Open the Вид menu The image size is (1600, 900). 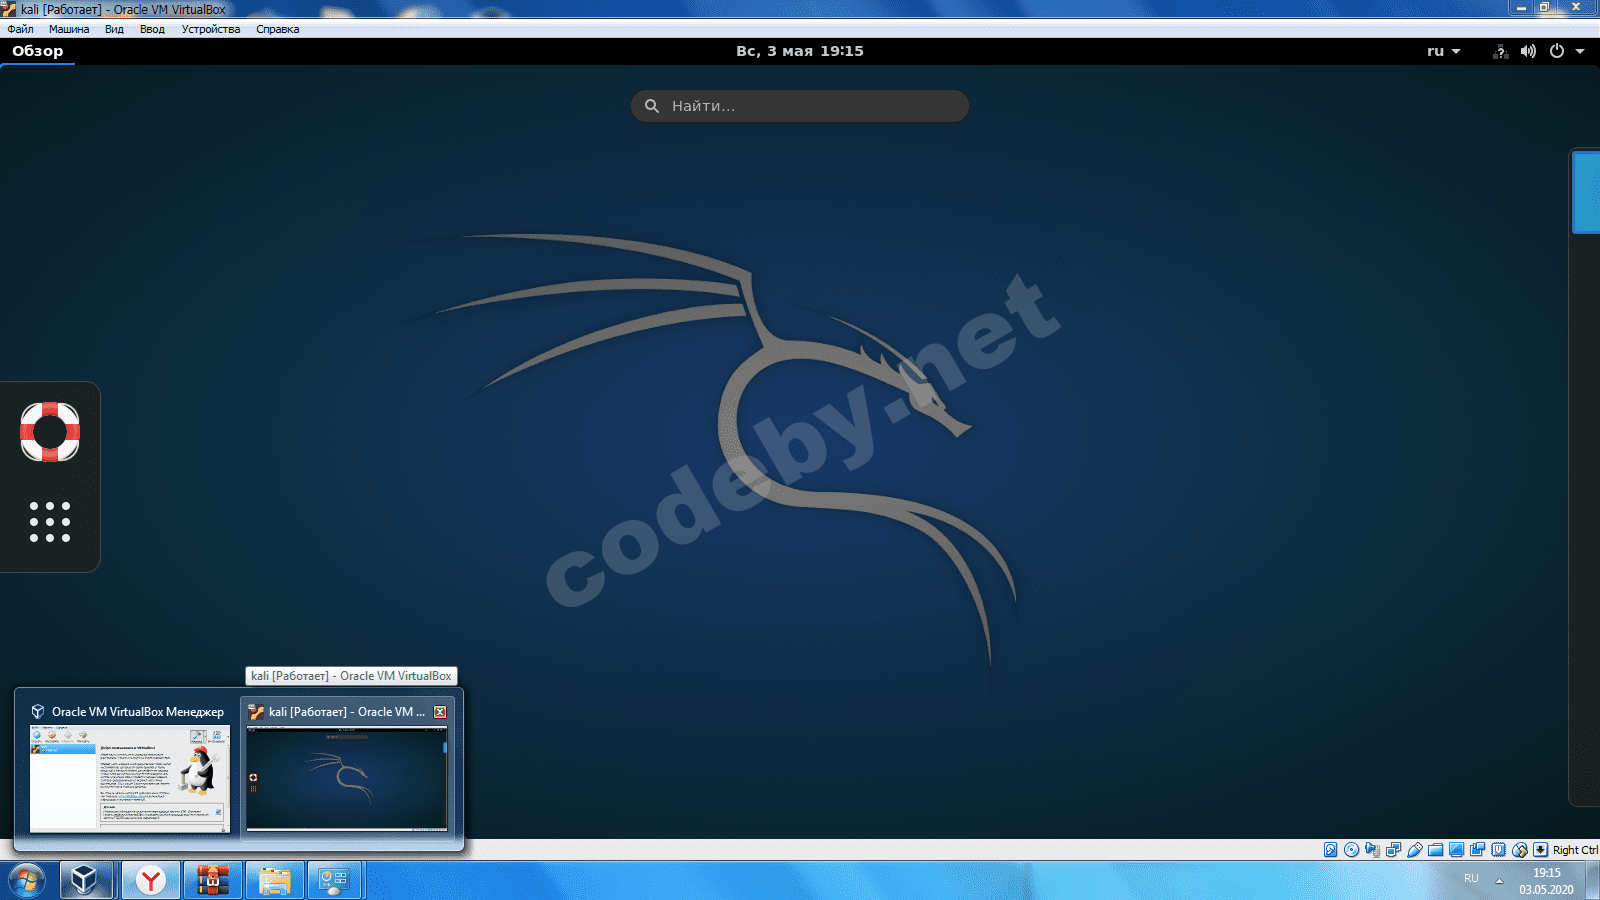point(114,29)
